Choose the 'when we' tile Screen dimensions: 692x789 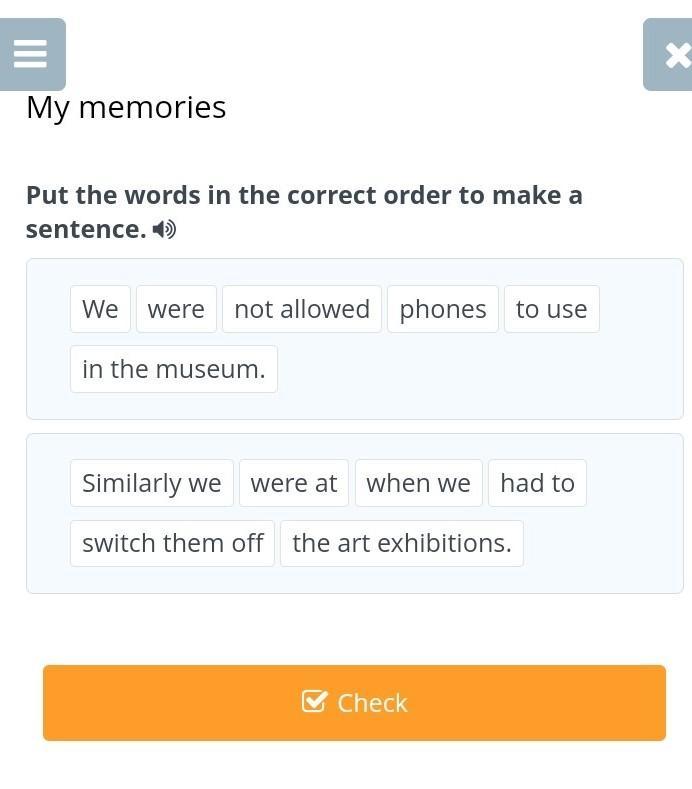point(418,483)
